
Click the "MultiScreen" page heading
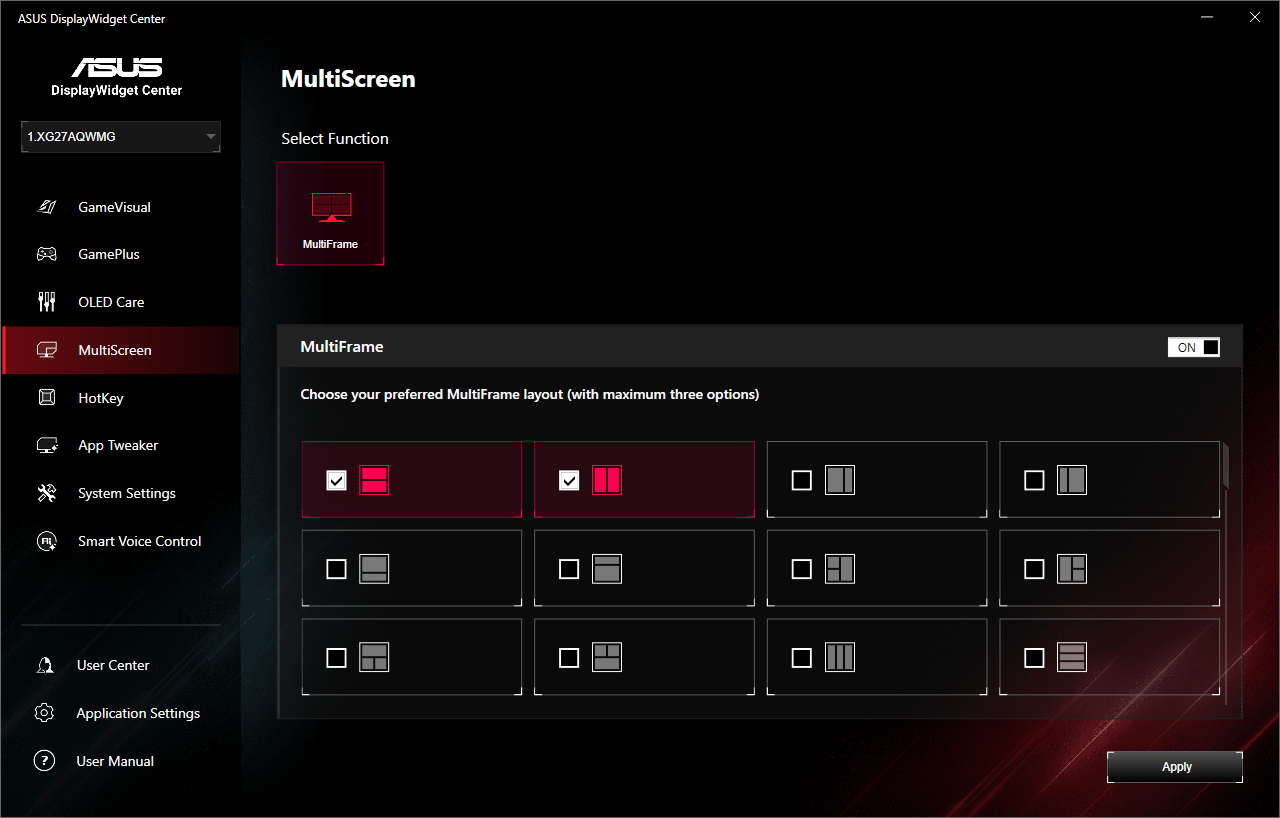click(348, 79)
